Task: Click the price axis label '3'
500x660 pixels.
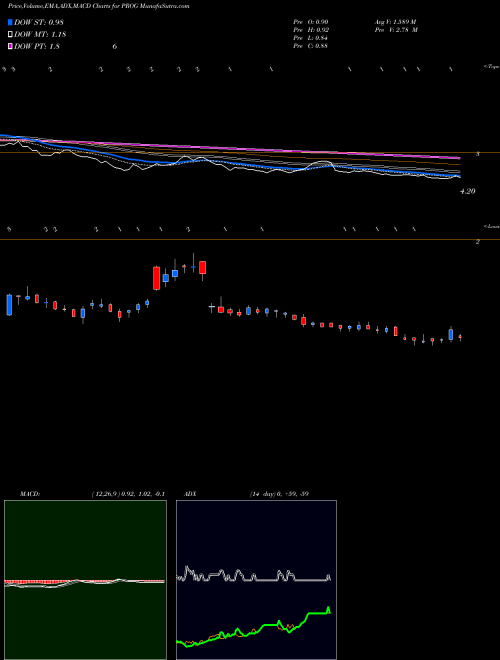Action: (478, 154)
